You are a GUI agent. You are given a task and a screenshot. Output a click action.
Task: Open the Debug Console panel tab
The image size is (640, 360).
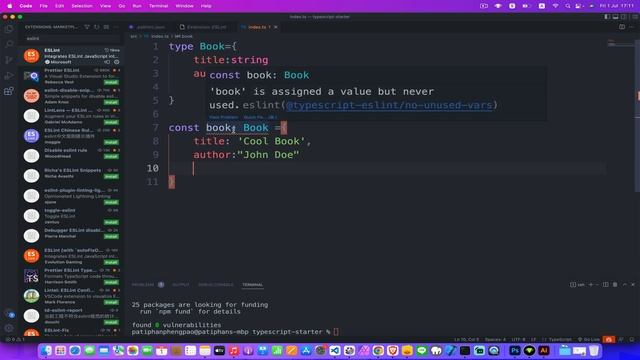coord(216,284)
